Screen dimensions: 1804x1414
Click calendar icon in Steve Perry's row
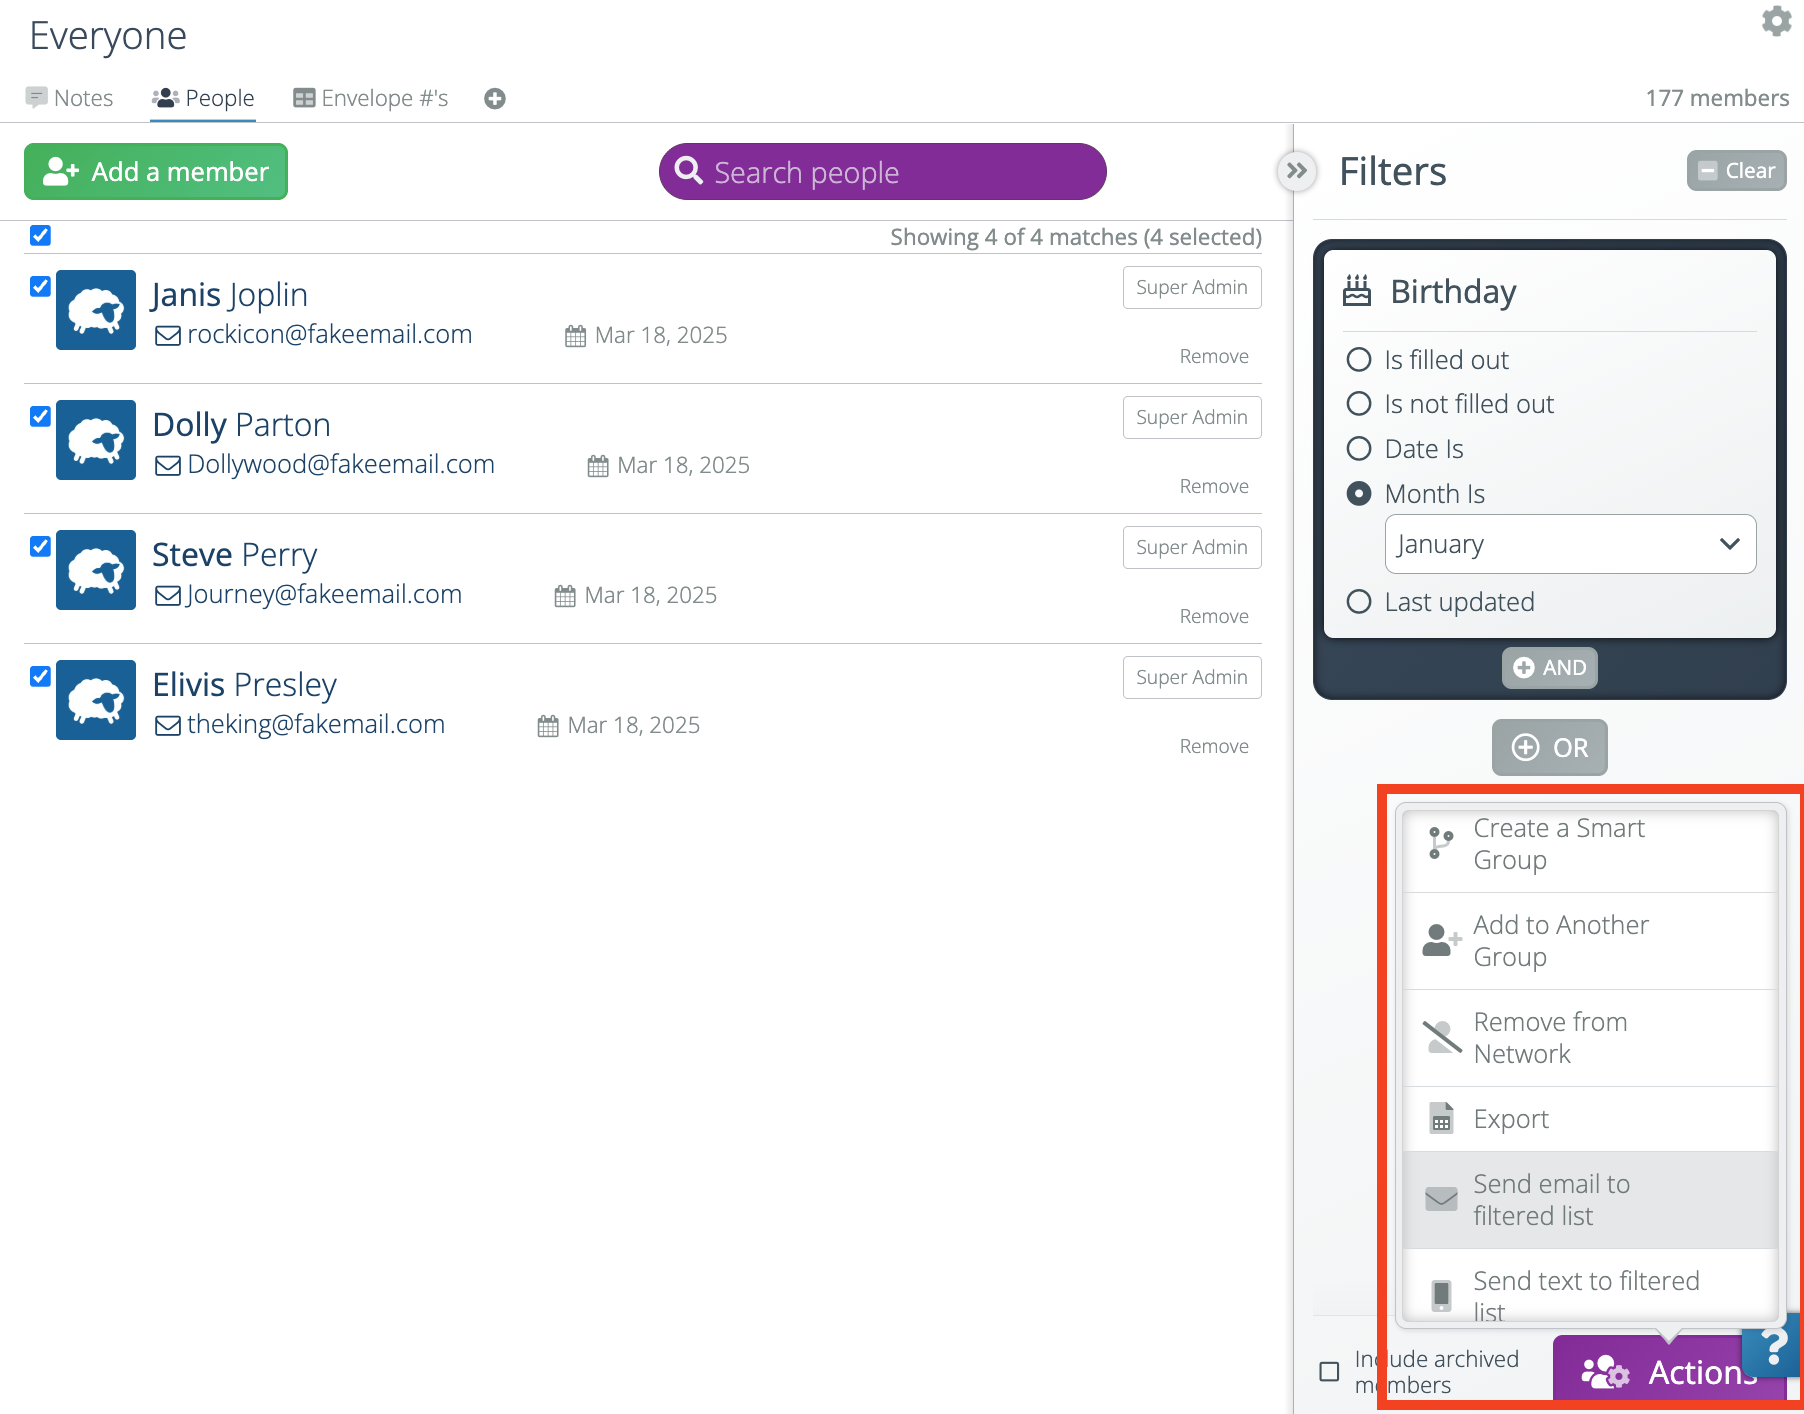pyautogui.click(x=565, y=596)
